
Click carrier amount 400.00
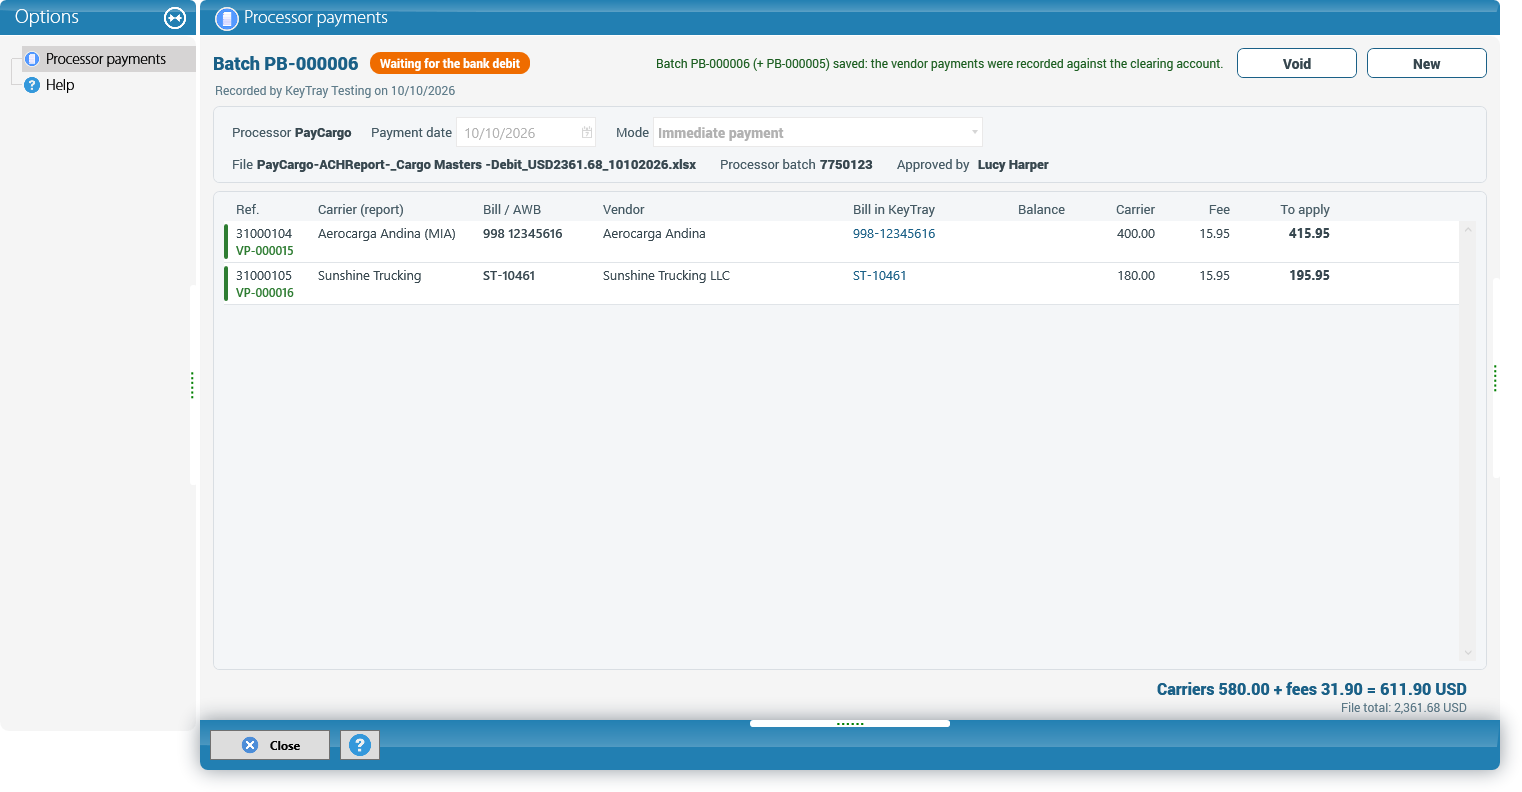pyautogui.click(x=1136, y=234)
